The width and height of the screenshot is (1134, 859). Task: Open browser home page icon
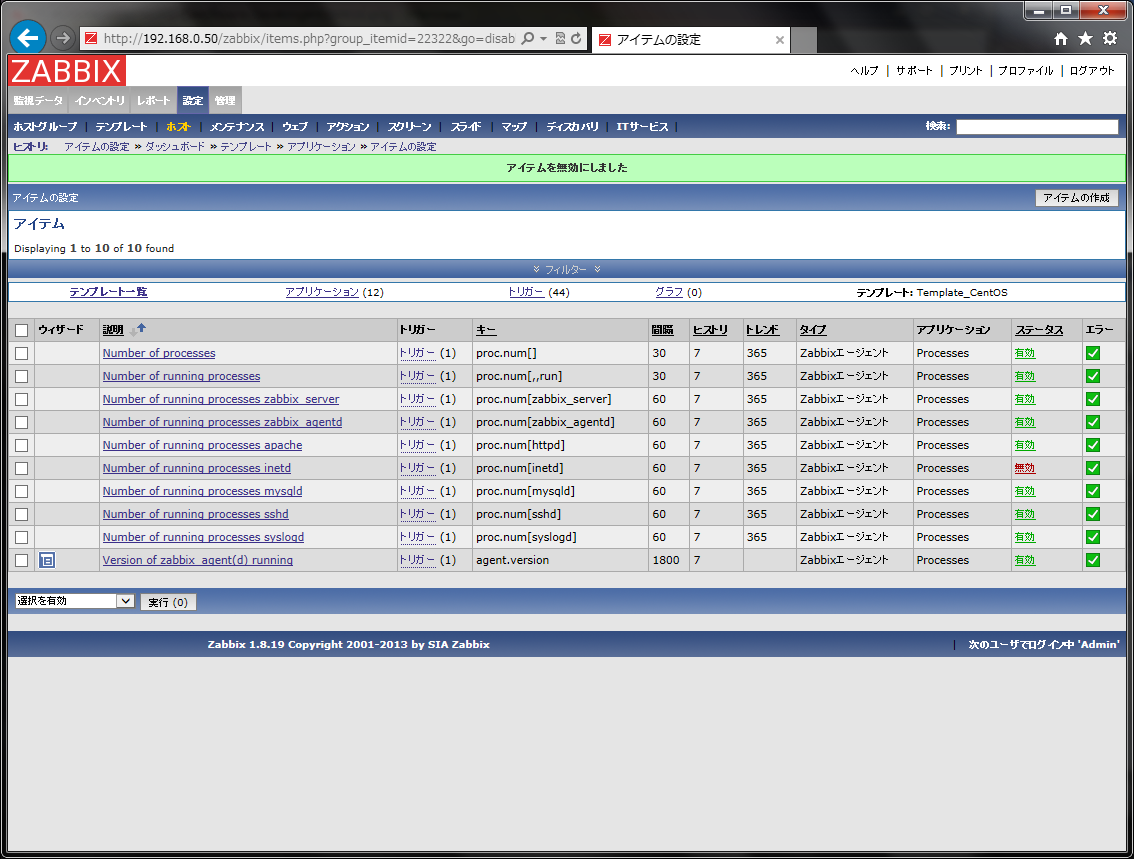1060,38
